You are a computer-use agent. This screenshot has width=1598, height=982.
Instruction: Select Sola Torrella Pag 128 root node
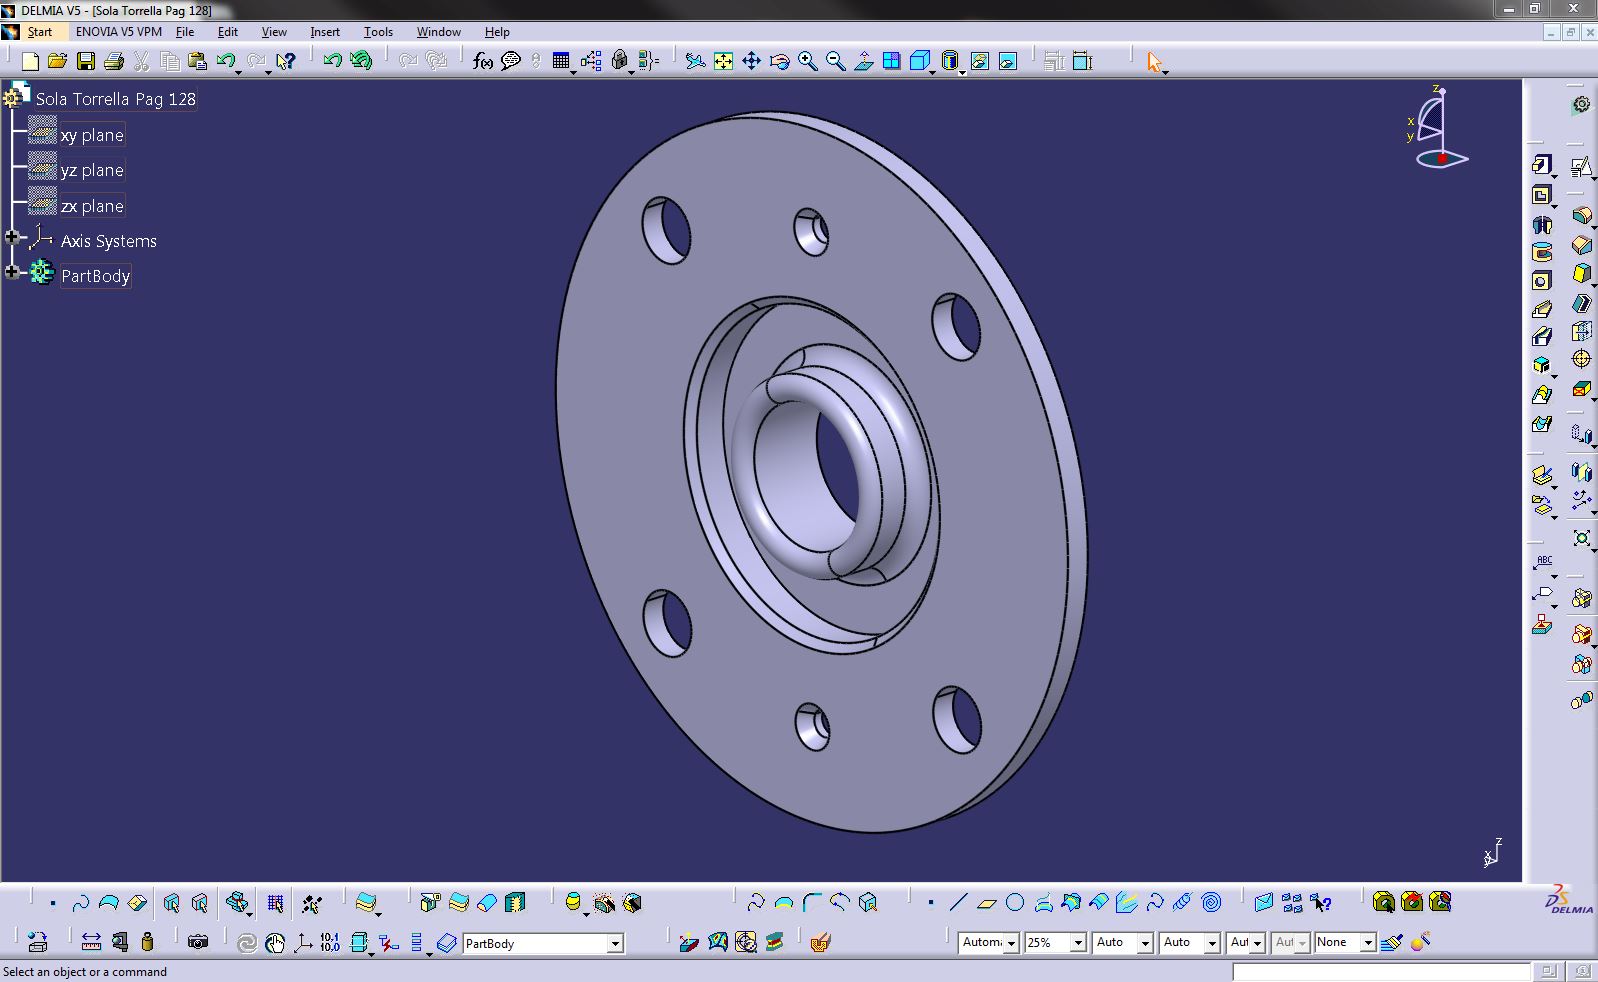pos(116,99)
